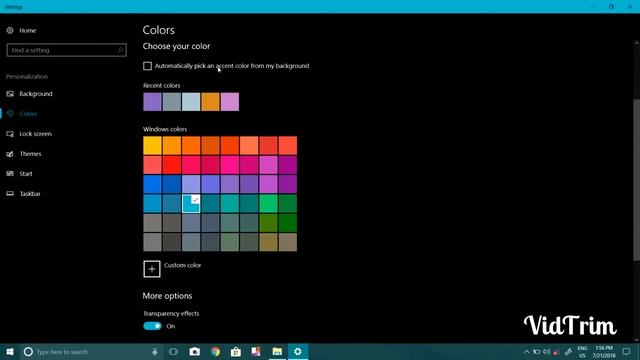Pick the orange recent color swatch
The height and width of the screenshot is (360, 640).
tap(210, 102)
